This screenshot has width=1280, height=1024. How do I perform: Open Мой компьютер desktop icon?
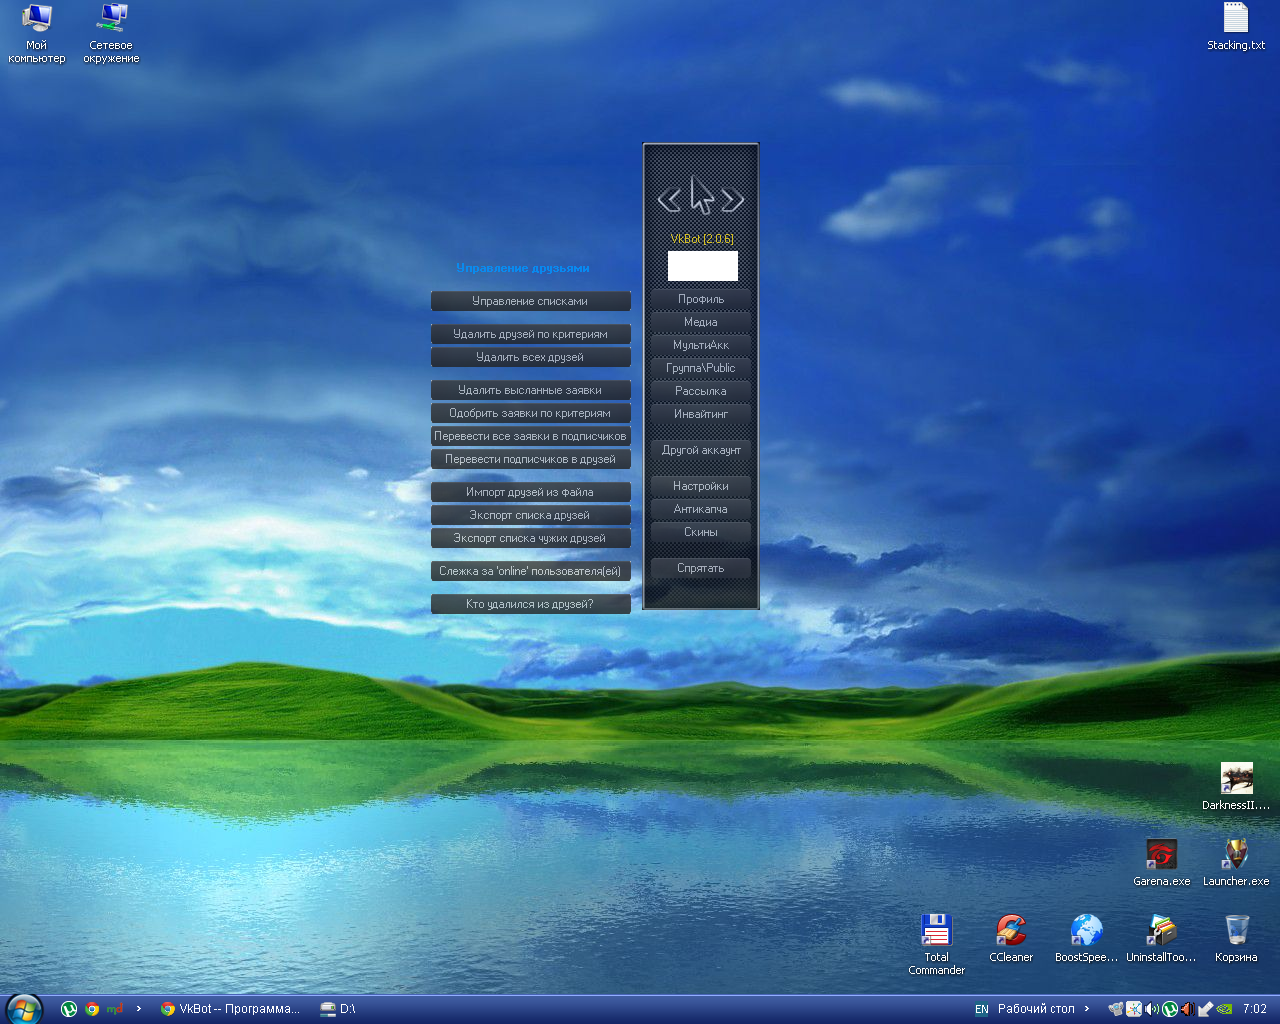[x=37, y=19]
